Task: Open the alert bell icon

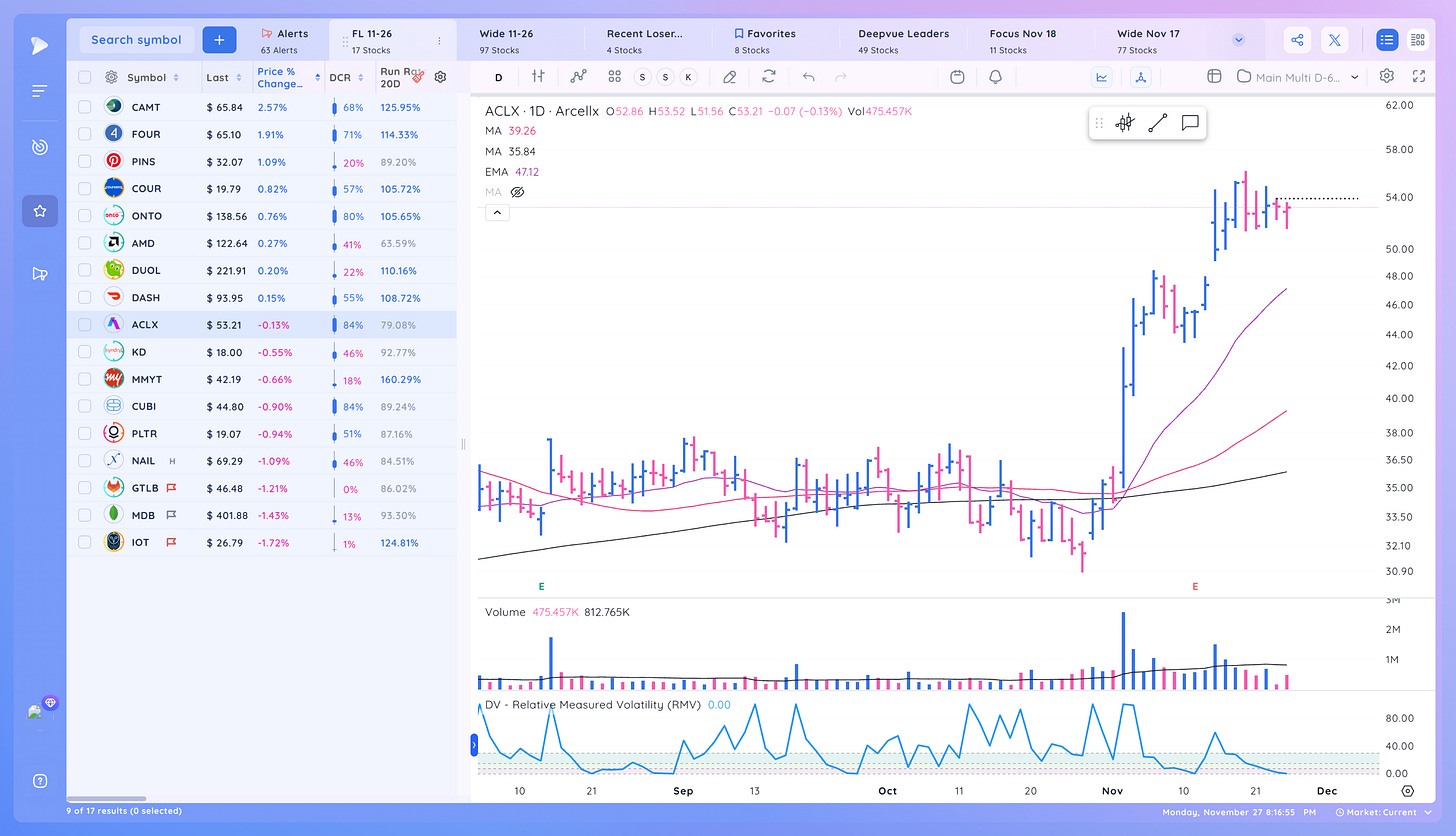Action: (995, 76)
